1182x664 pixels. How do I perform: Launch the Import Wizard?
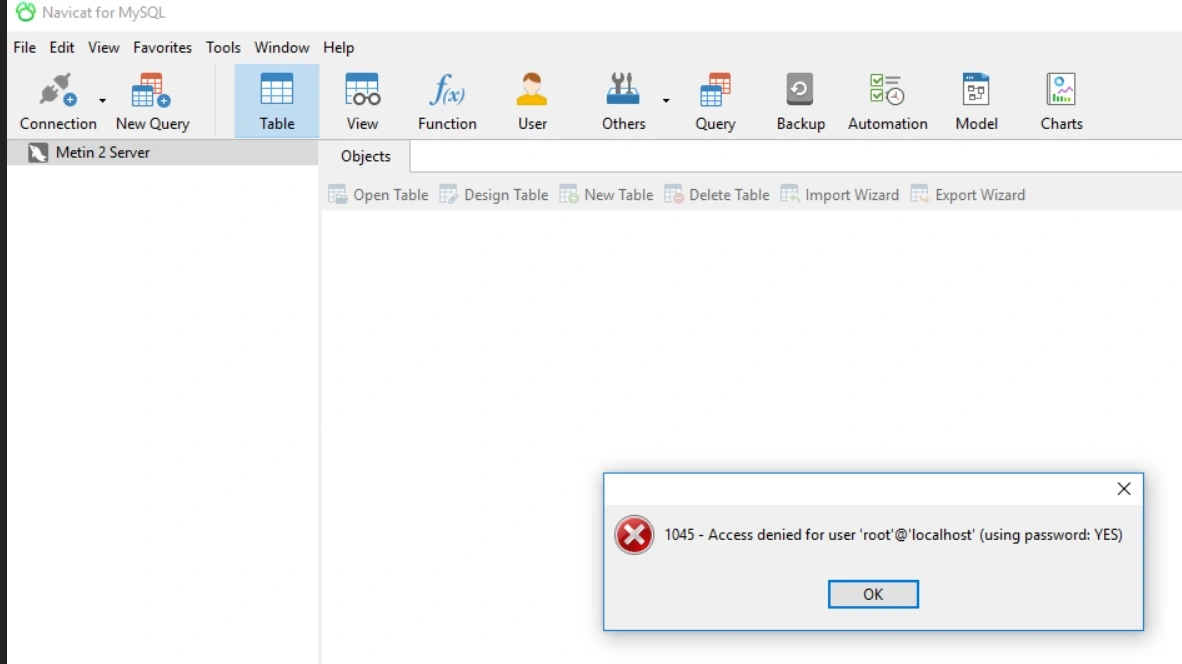pos(840,195)
